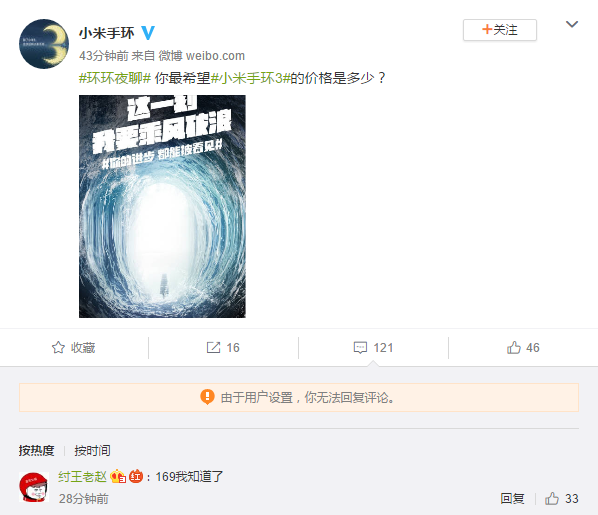
Task: Expand the post options chevron menu
Action: pyautogui.click(x=572, y=24)
